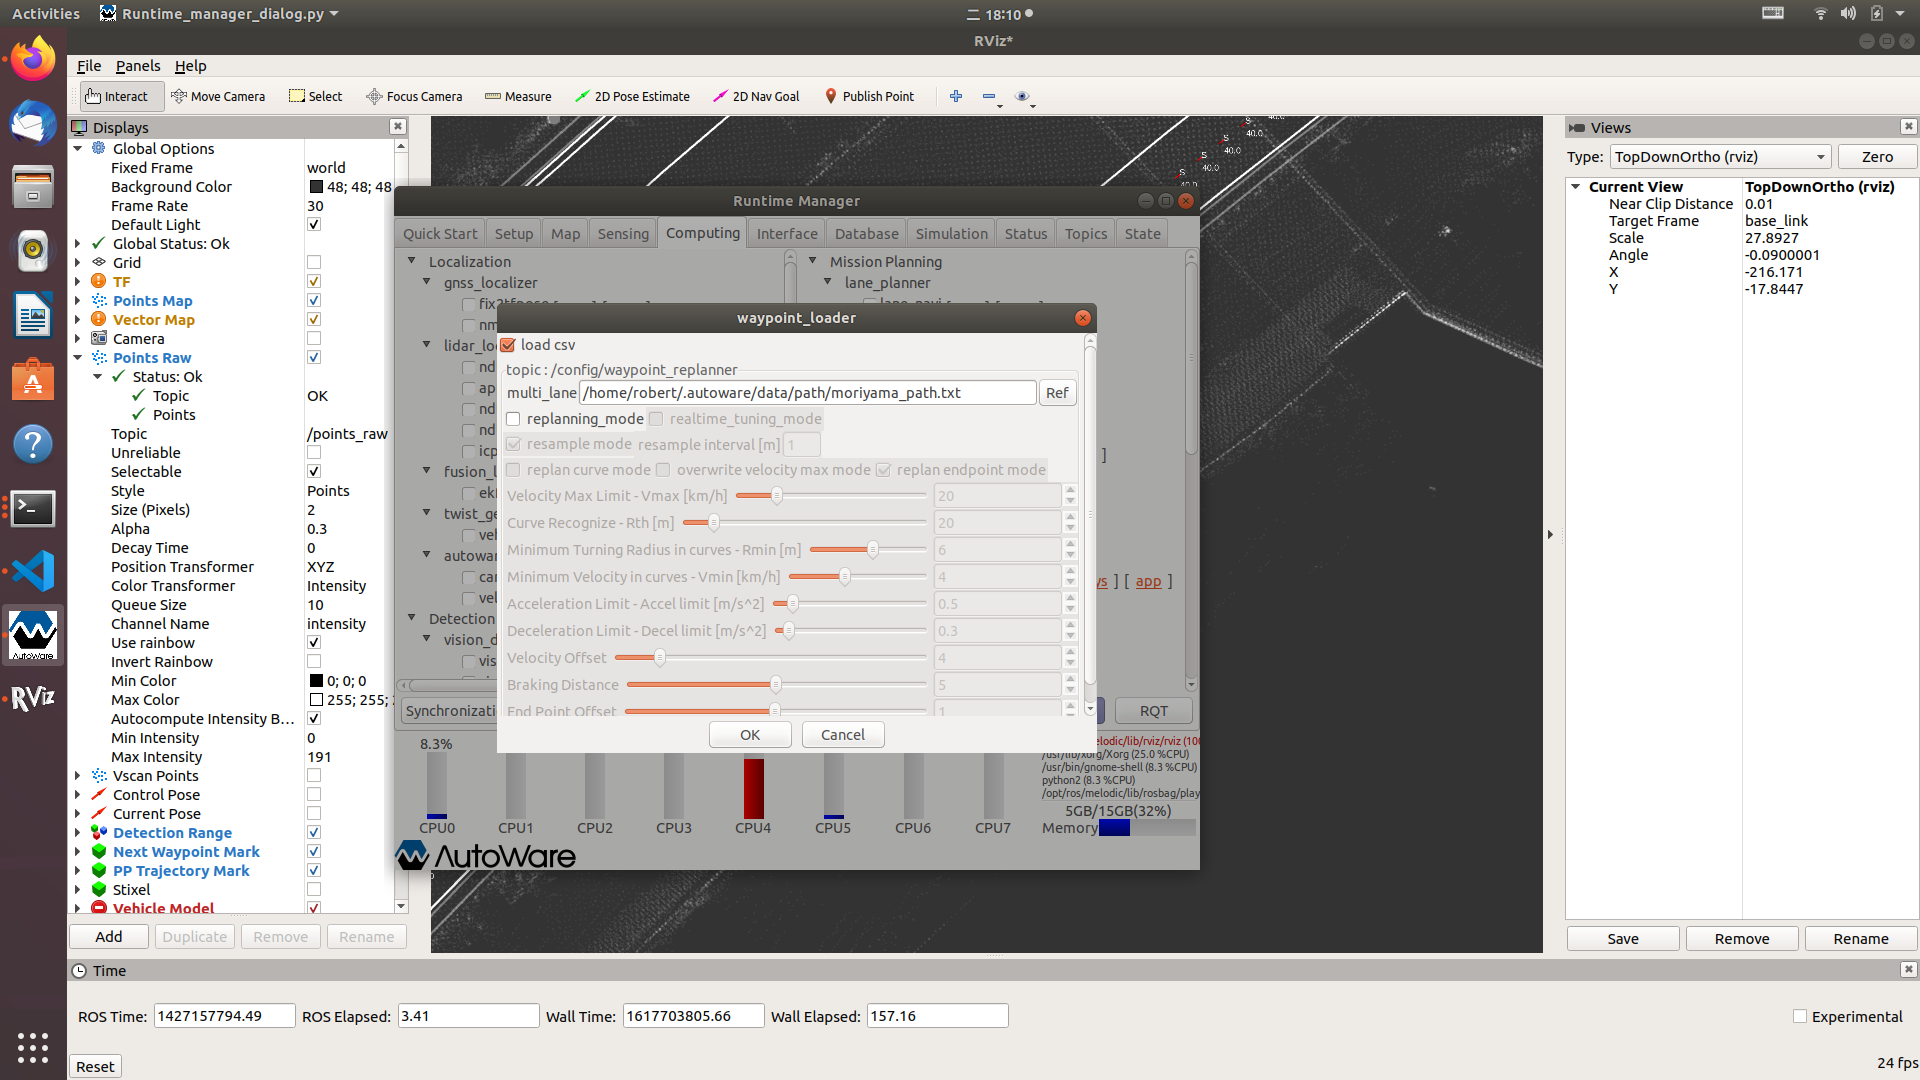The height and width of the screenshot is (1080, 1920).
Task: Click the multi_lane path input field
Action: (x=807, y=393)
